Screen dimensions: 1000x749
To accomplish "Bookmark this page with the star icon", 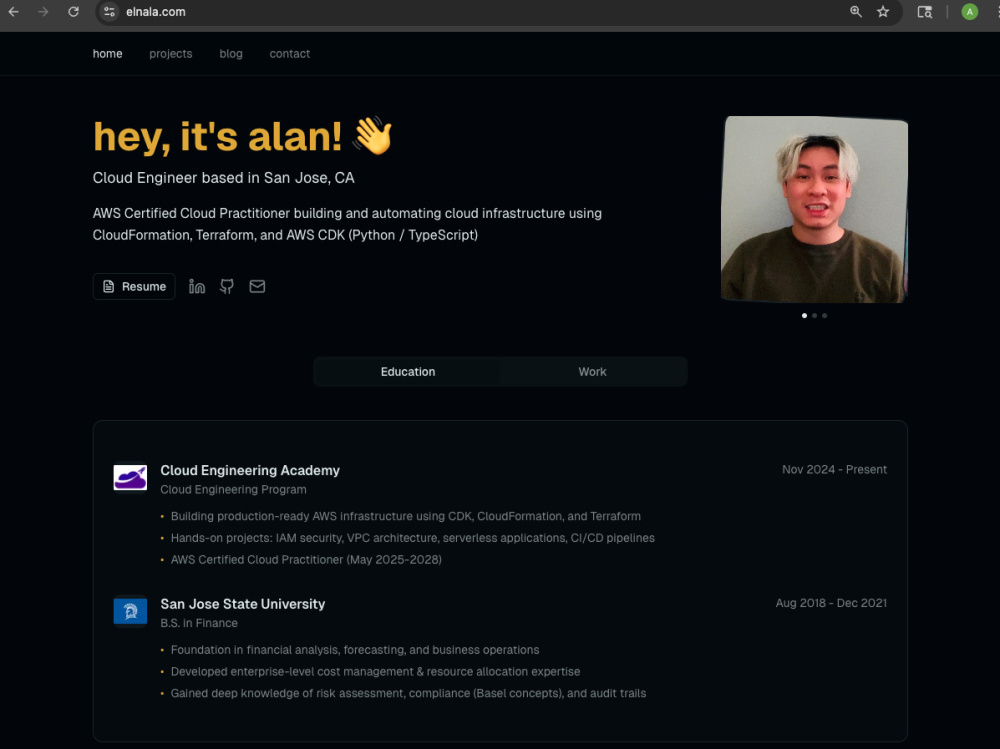I will coord(883,11).
